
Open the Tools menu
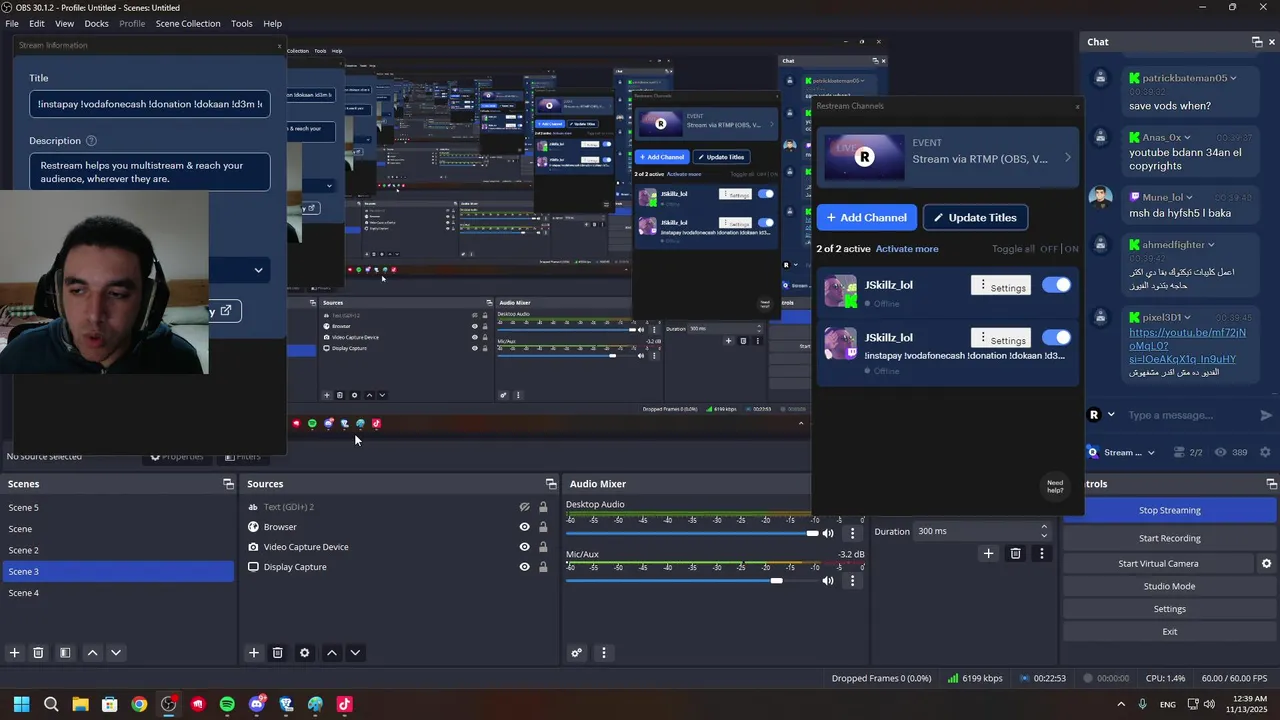242,23
